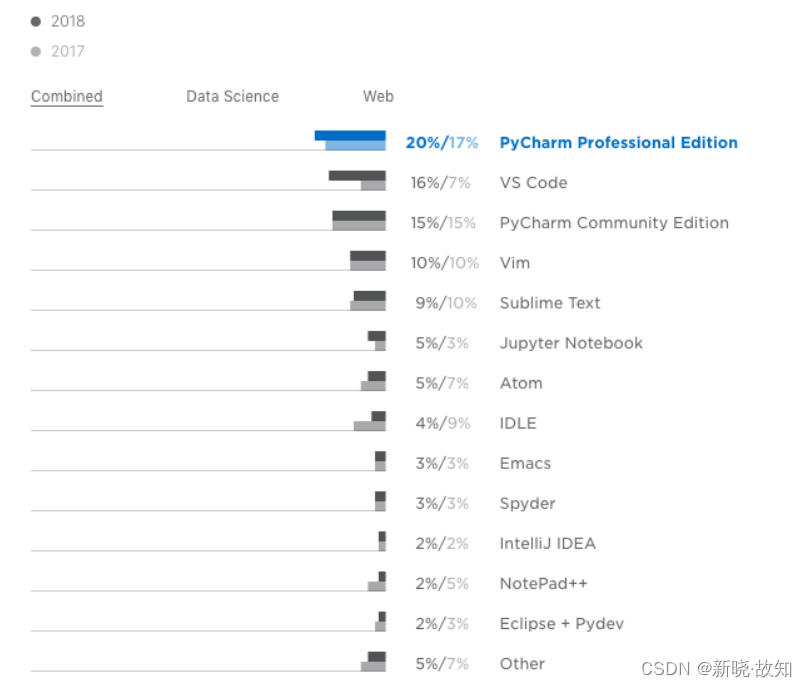This screenshot has width=807, height=687.
Task: Click the PyCharm Professional Edition label
Action: click(x=619, y=143)
